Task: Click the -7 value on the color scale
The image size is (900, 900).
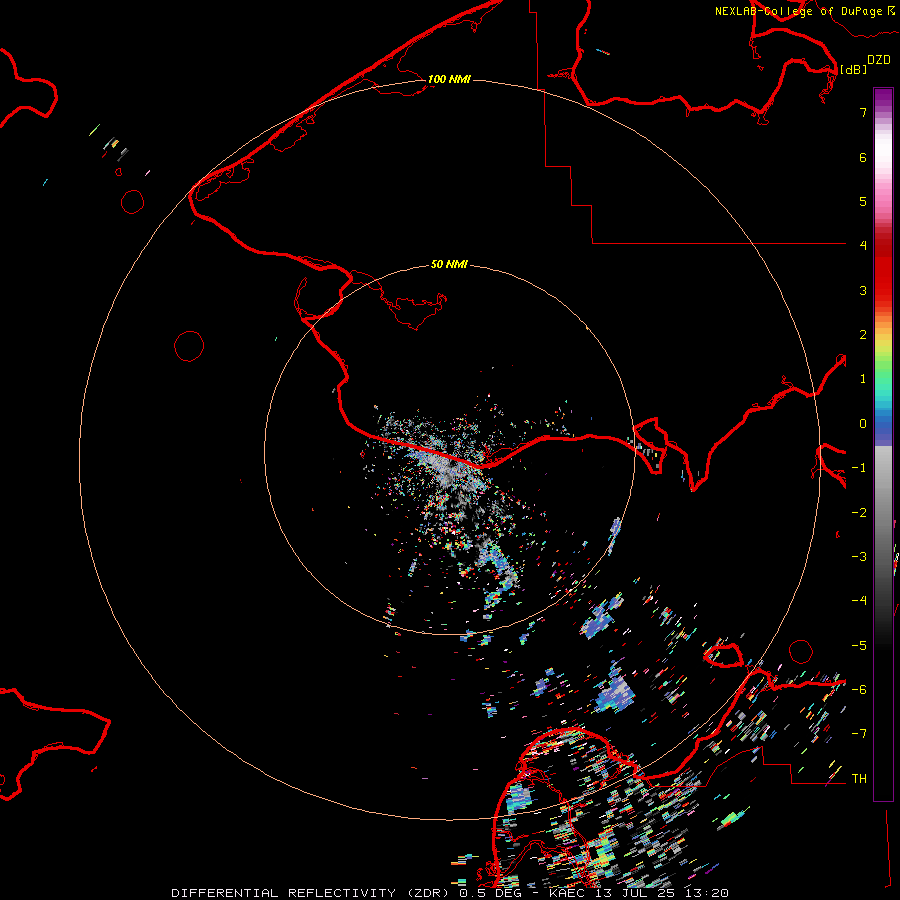Action: click(859, 734)
